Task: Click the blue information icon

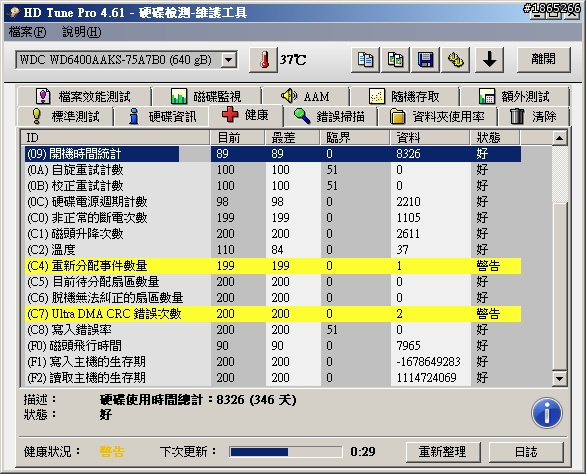Action: point(546,413)
